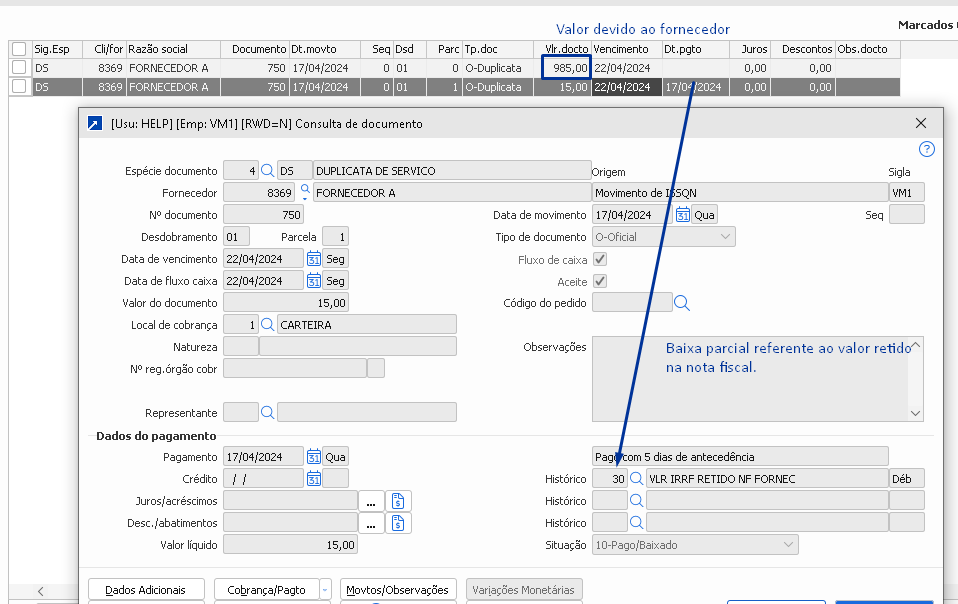958x604 pixels.
Task: Check the first FORNECEDOR A row checkbox
Action: pyautogui.click(x=19, y=68)
